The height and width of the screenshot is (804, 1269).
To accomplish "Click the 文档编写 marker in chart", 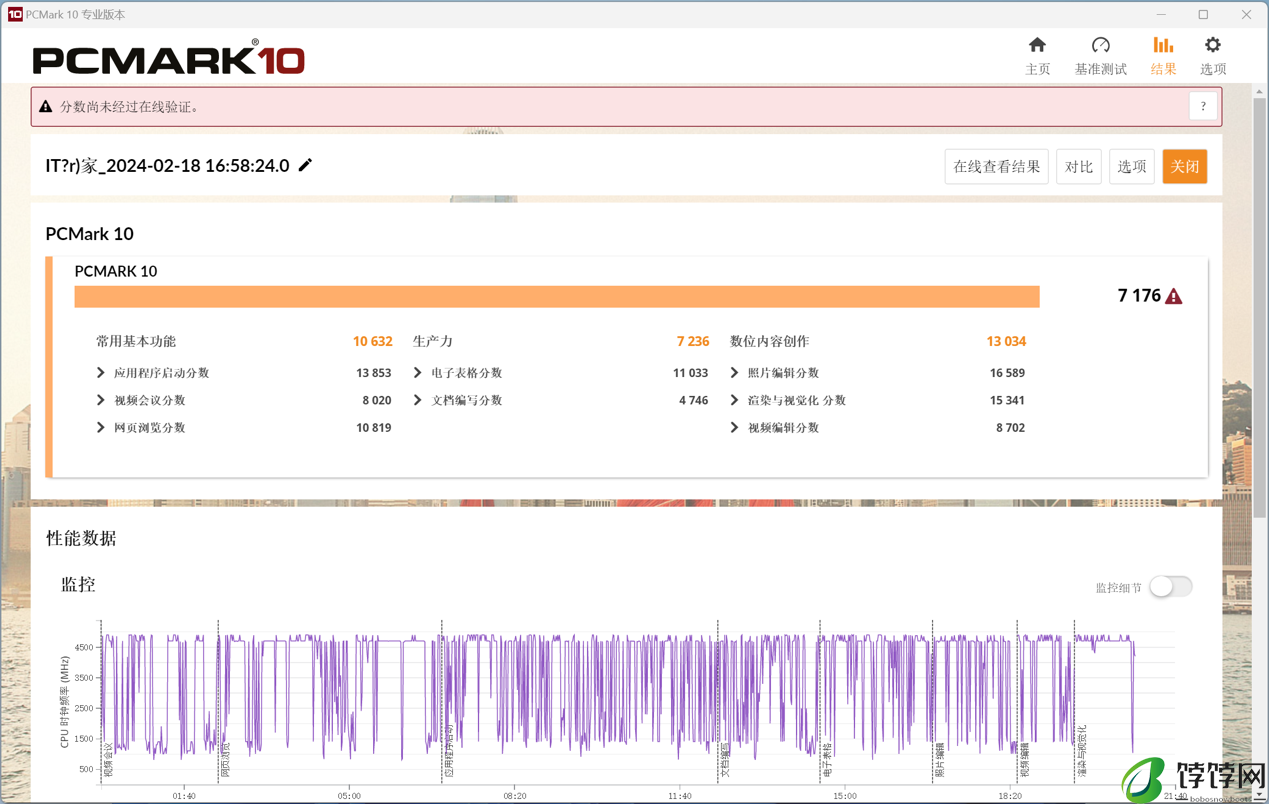I will [x=725, y=760].
